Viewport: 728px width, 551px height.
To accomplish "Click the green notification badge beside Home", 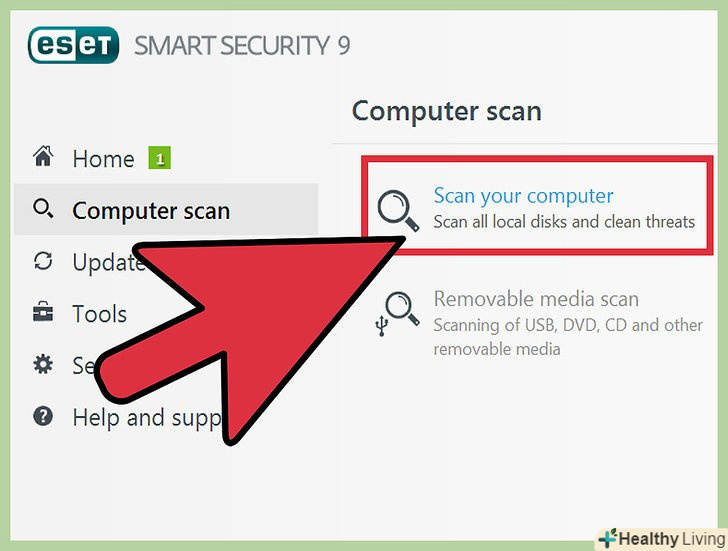I will point(160,158).
